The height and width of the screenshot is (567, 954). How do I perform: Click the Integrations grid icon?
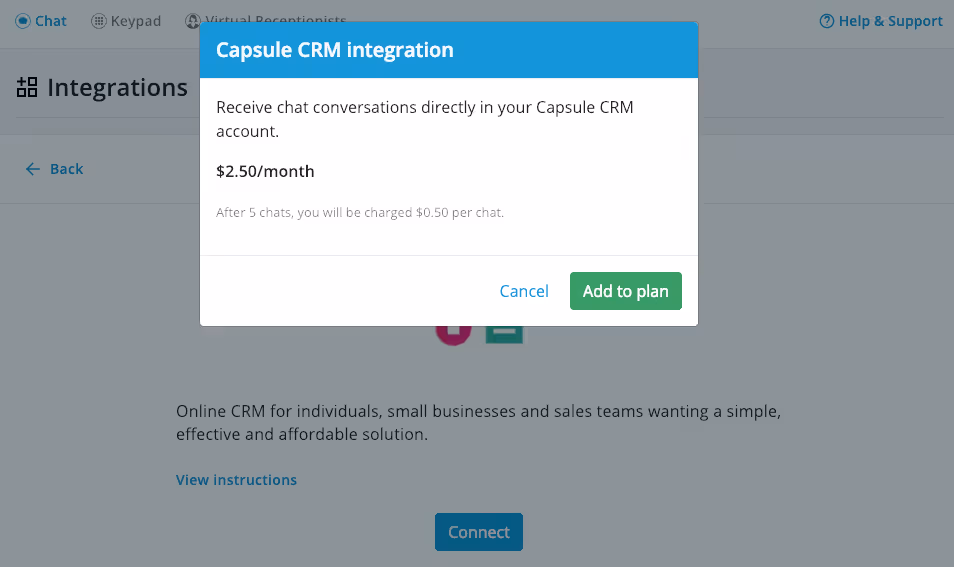pos(27,88)
